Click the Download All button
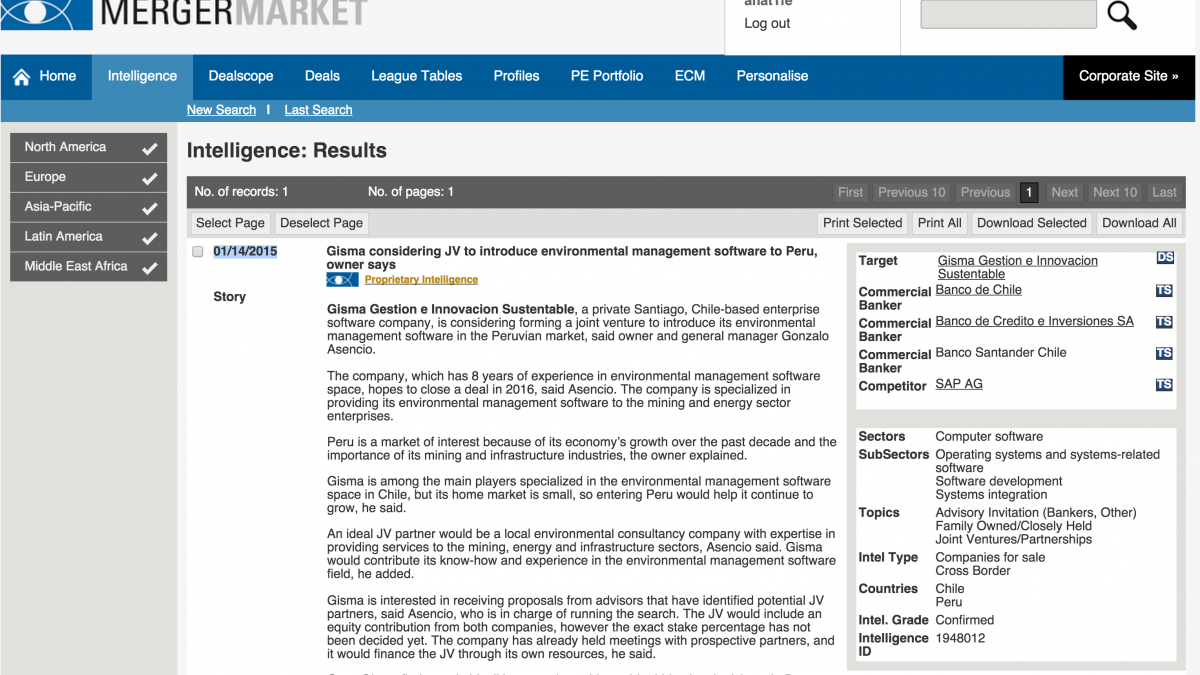Screen dimensions: 1200x675 tap(1139, 223)
